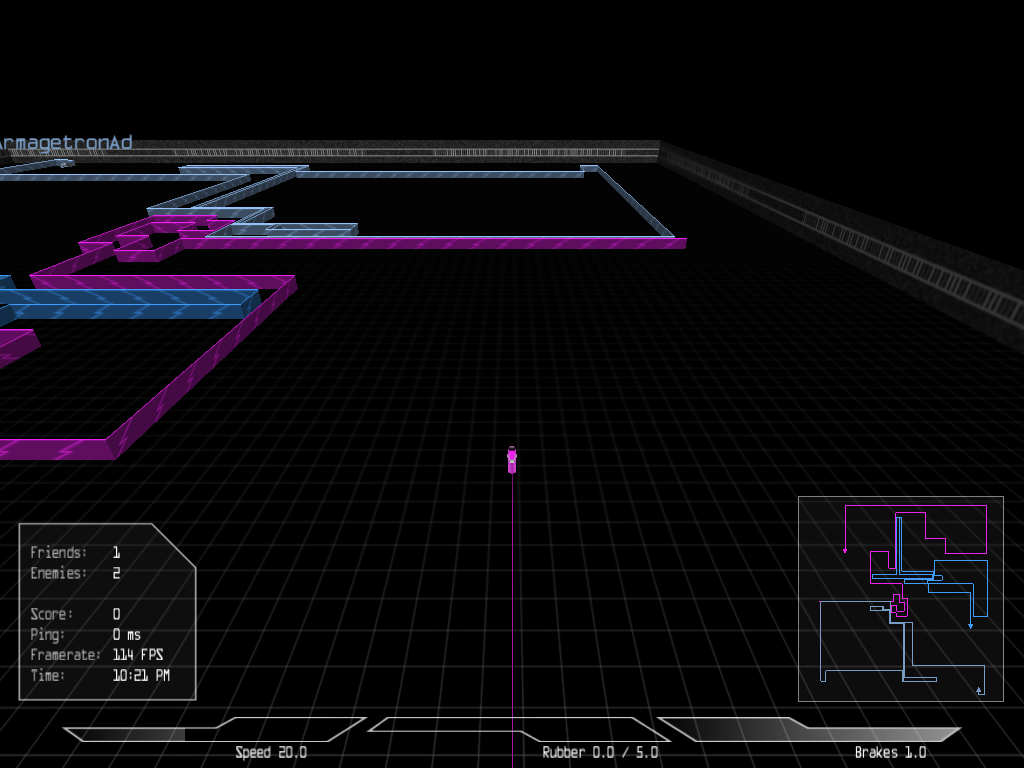Click the Time 10:21 PM readout
Image resolution: width=1024 pixels, height=768 pixels.
pos(141,676)
